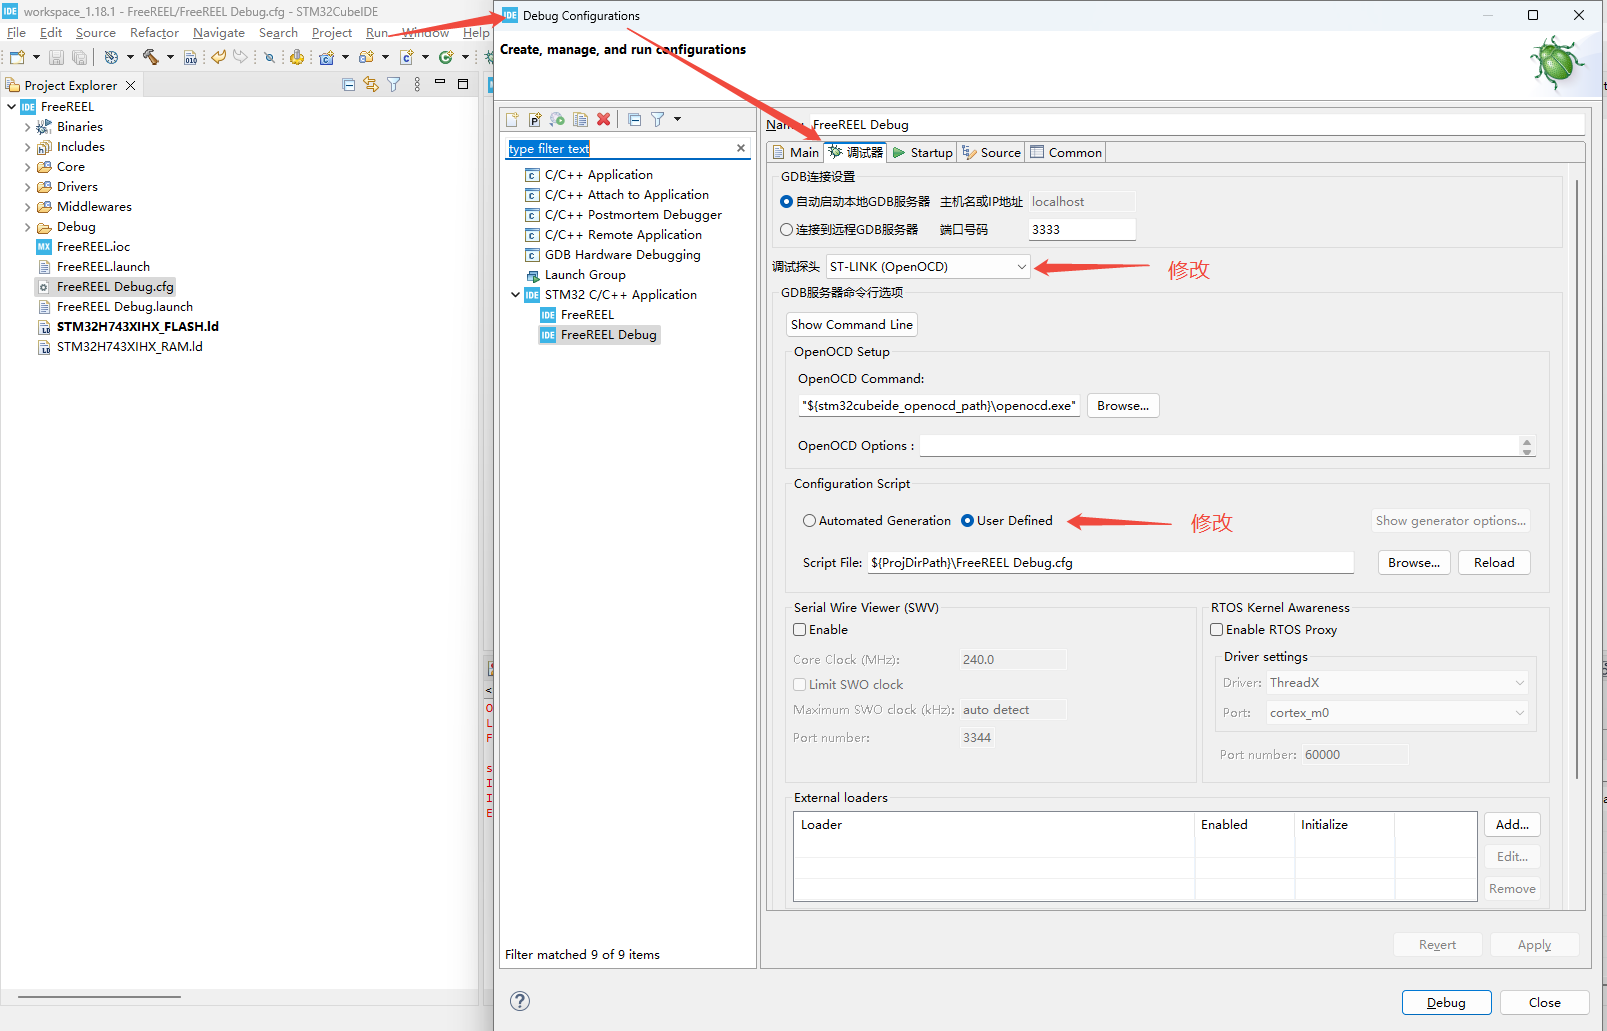The height and width of the screenshot is (1031, 1607).
Task: Select connect to remote GDB server radio
Action: pyautogui.click(x=786, y=230)
